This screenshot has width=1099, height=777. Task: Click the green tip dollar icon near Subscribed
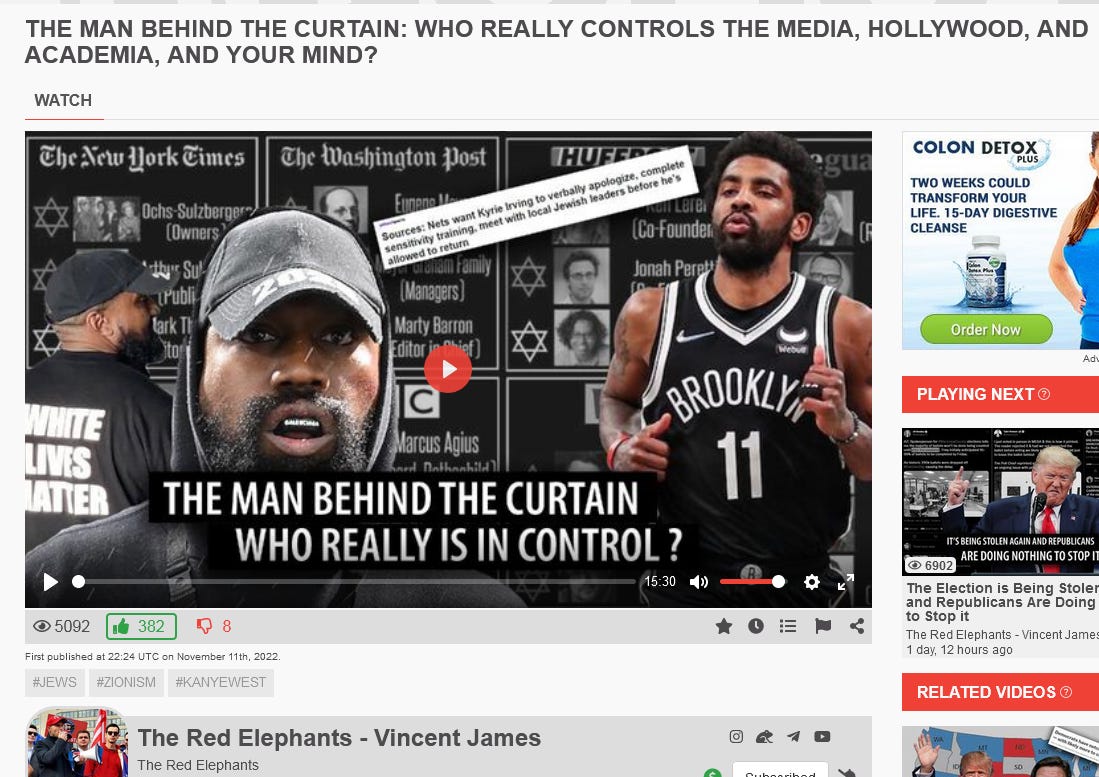click(x=712, y=773)
